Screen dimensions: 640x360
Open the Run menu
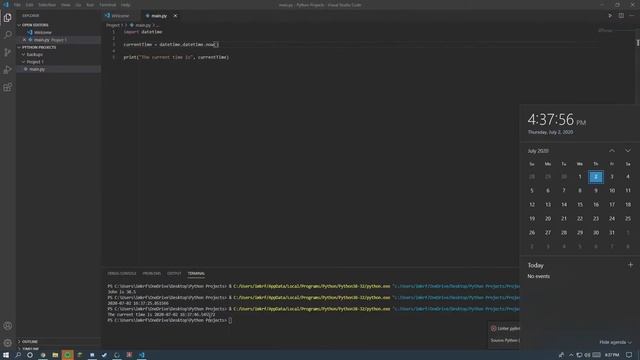90,5
